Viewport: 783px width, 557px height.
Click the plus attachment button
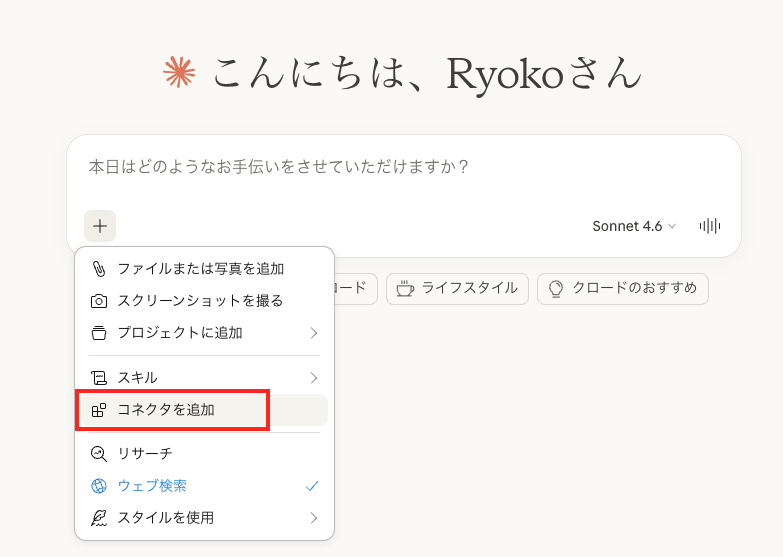pyautogui.click(x=100, y=226)
